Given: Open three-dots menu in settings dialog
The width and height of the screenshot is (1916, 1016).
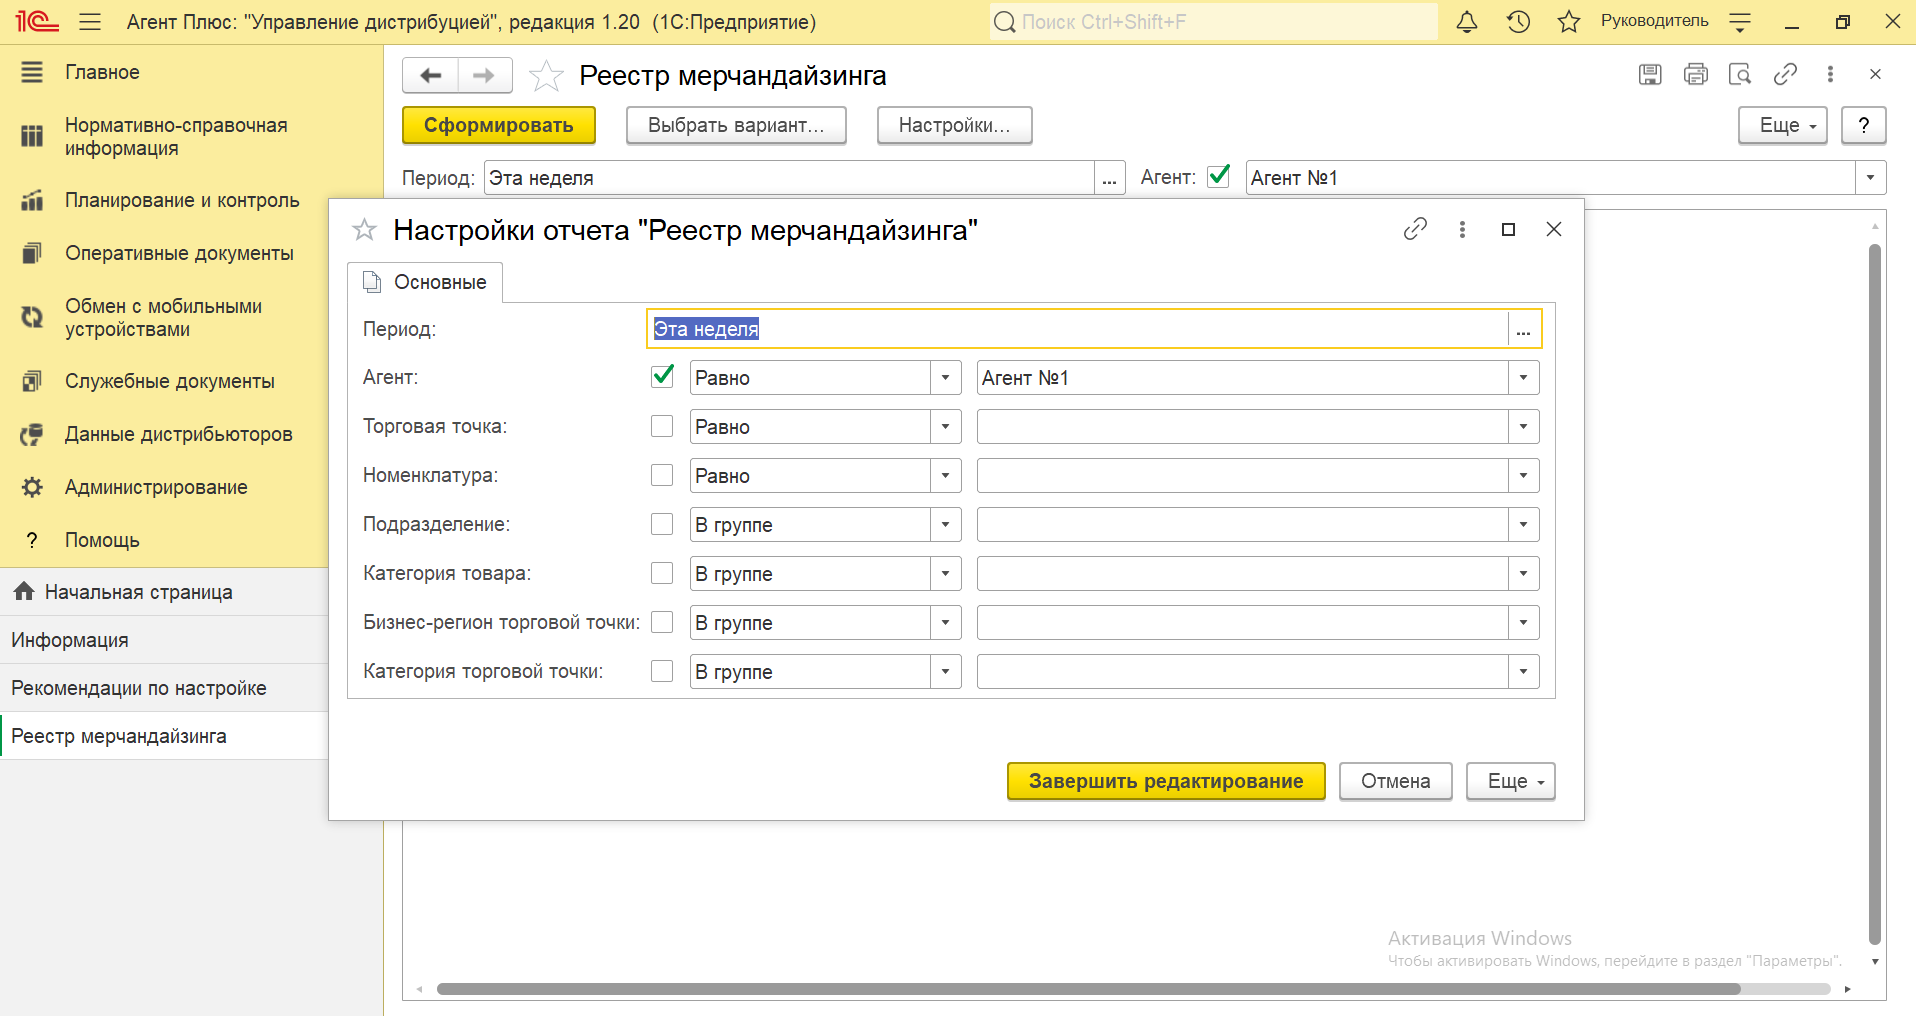Looking at the screenshot, I should 1462,229.
